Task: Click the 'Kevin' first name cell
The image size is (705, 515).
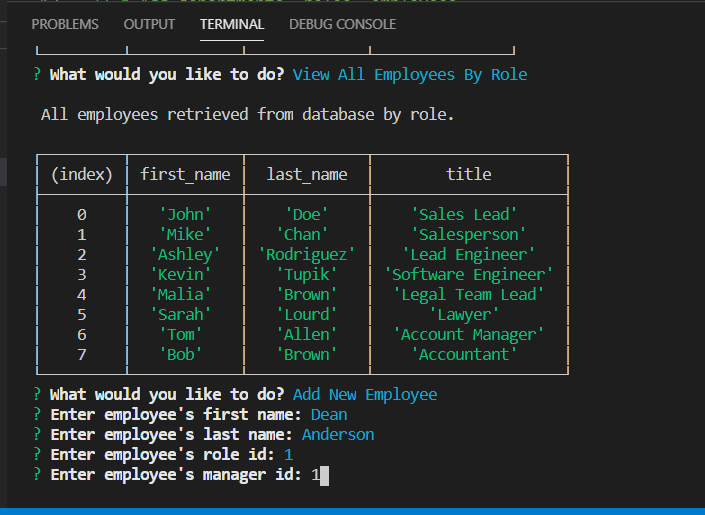Action: [x=181, y=274]
